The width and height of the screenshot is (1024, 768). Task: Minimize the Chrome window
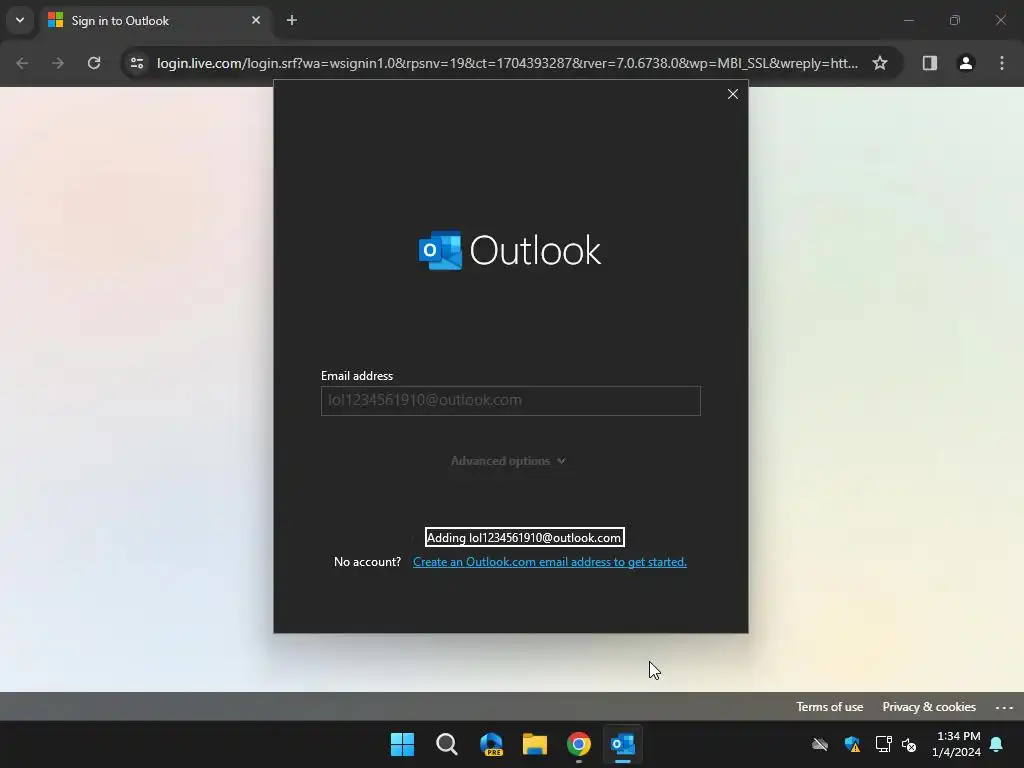click(908, 21)
